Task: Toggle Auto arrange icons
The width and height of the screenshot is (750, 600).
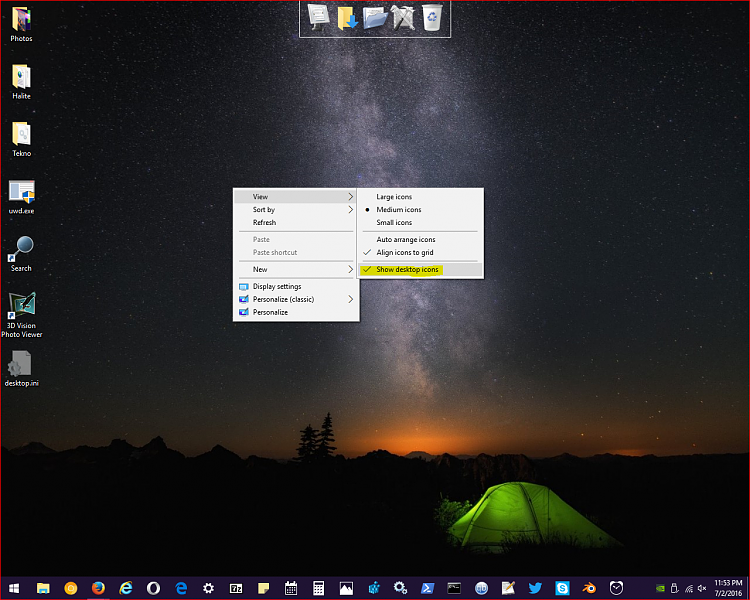Action: coord(420,239)
